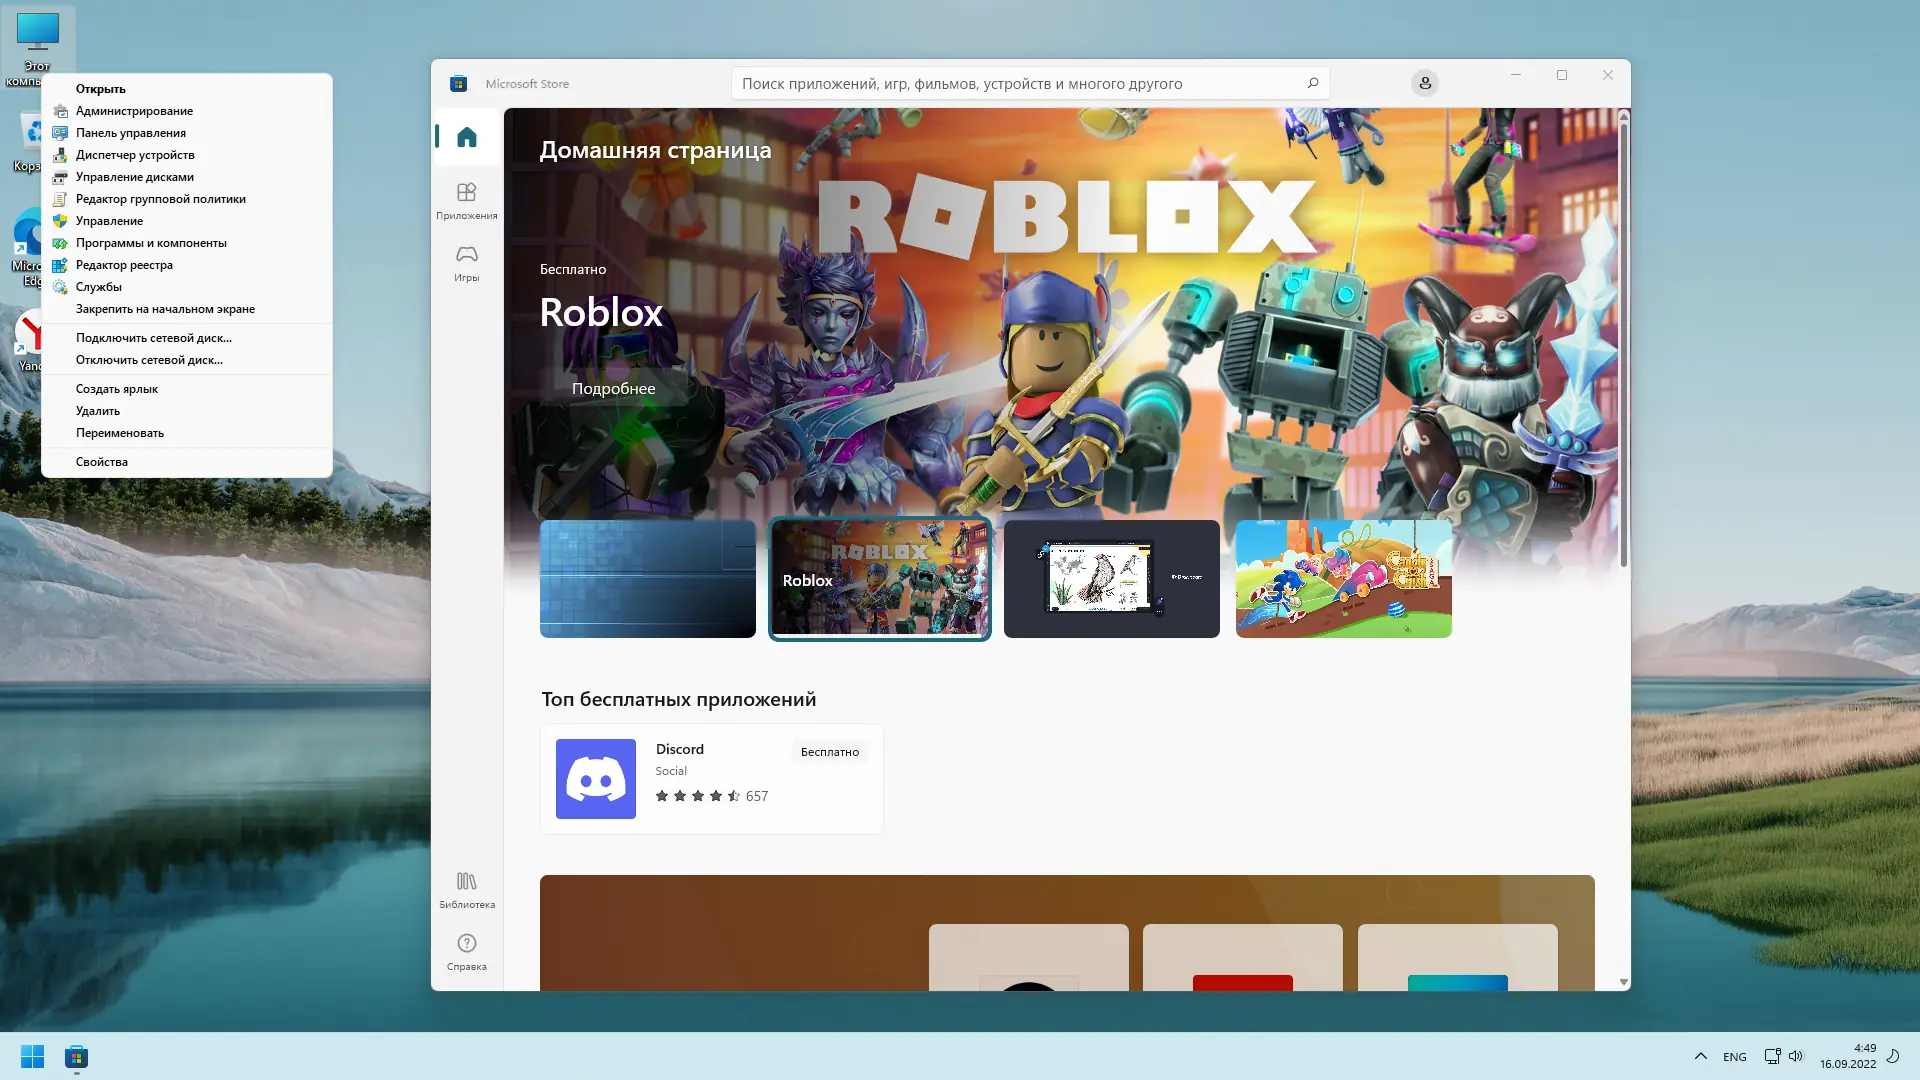Screen dimensions: 1920x1080
Task: Select Диспетчер устройств in context menu
Action: [x=135, y=155]
